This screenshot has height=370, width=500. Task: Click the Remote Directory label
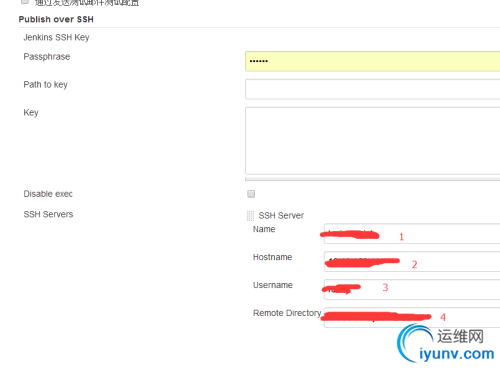287,313
